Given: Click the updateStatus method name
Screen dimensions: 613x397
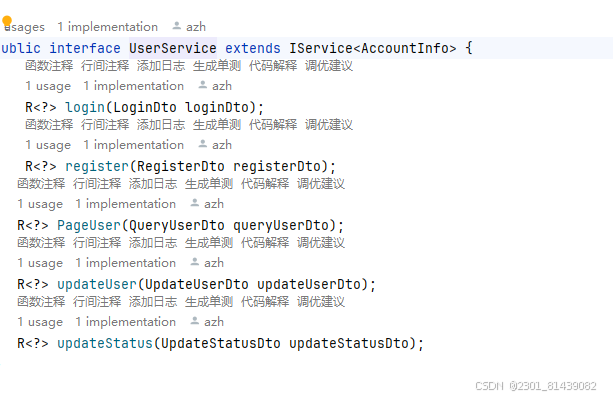Looking at the screenshot, I should [105, 343].
